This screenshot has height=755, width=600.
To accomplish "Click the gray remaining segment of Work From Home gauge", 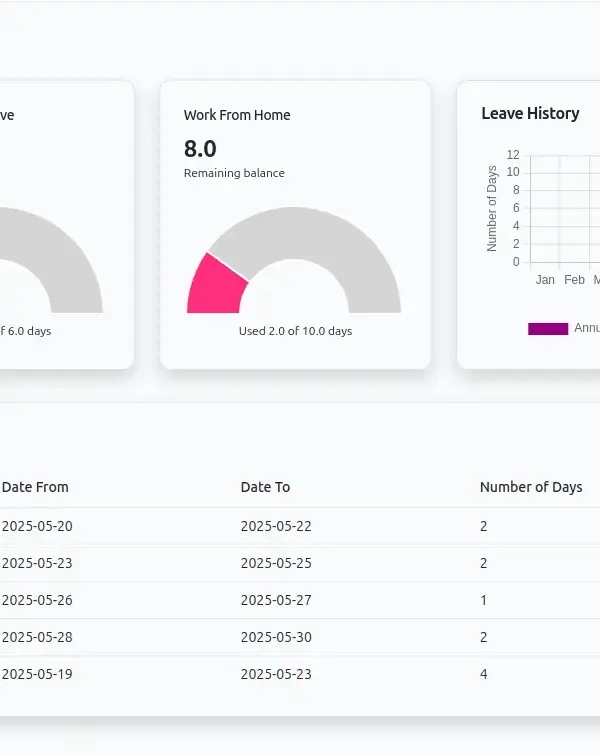I will click(320, 233).
